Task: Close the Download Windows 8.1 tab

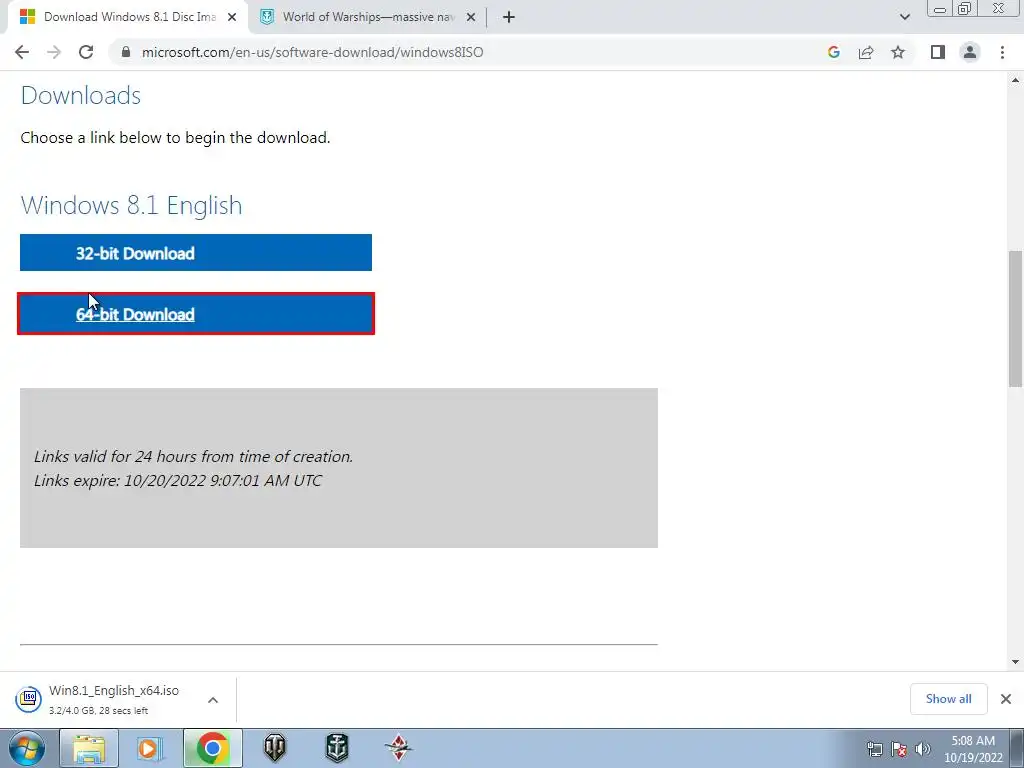Action: (232, 17)
